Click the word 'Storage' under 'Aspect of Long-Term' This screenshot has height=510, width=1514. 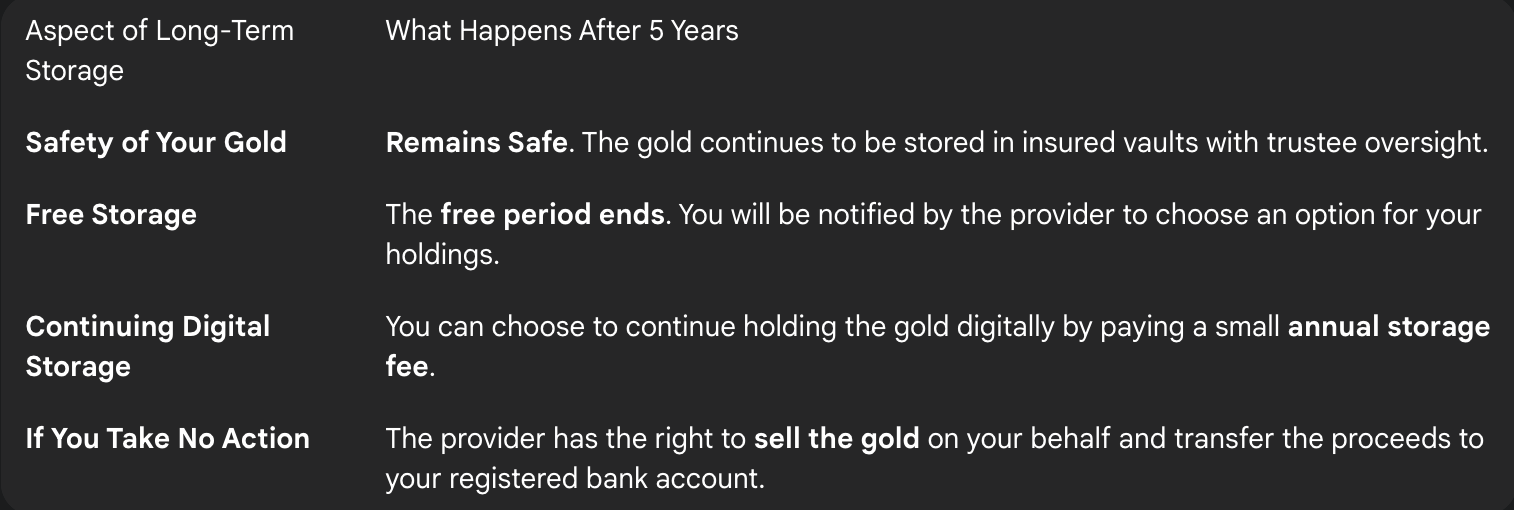pos(75,71)
